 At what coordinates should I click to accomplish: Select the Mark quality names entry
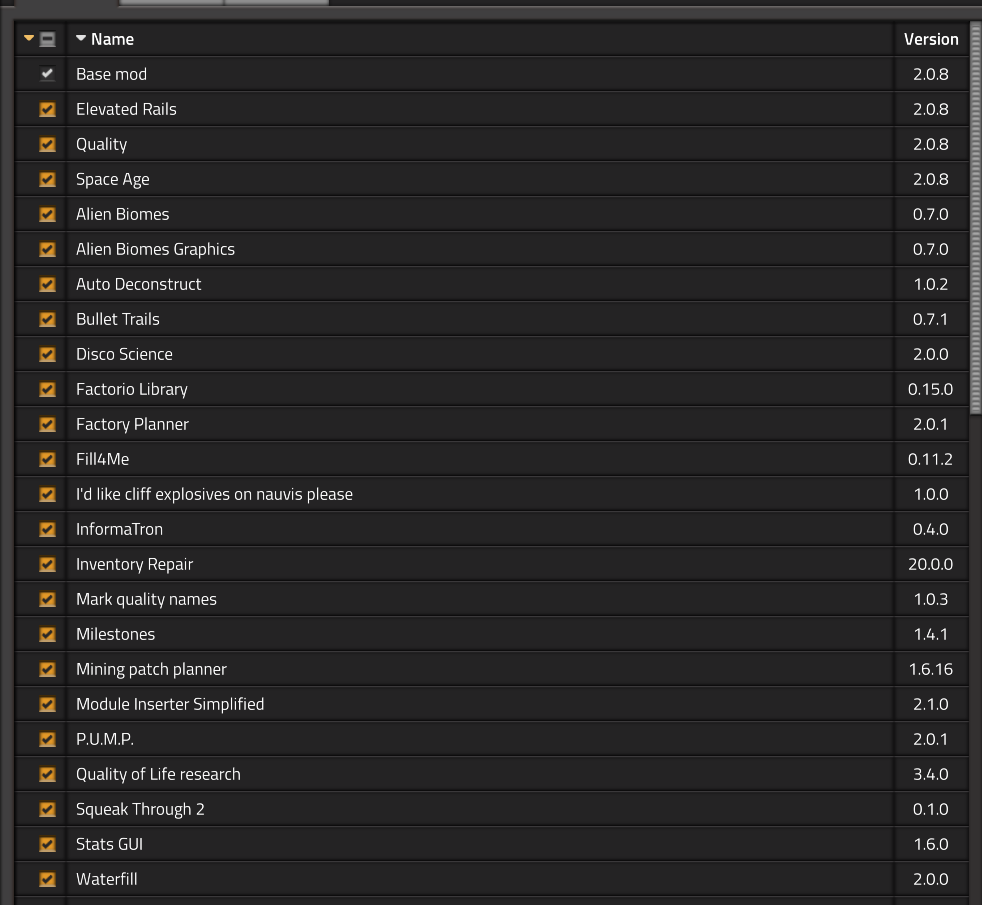[146, 599]
